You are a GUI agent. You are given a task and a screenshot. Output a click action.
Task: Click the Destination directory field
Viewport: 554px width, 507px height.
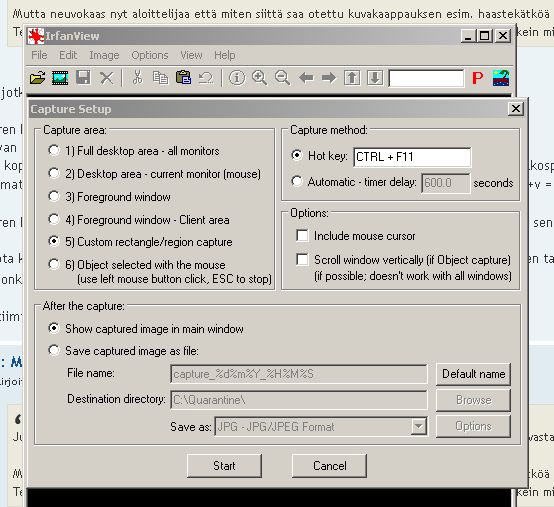[x=299, y=400]
